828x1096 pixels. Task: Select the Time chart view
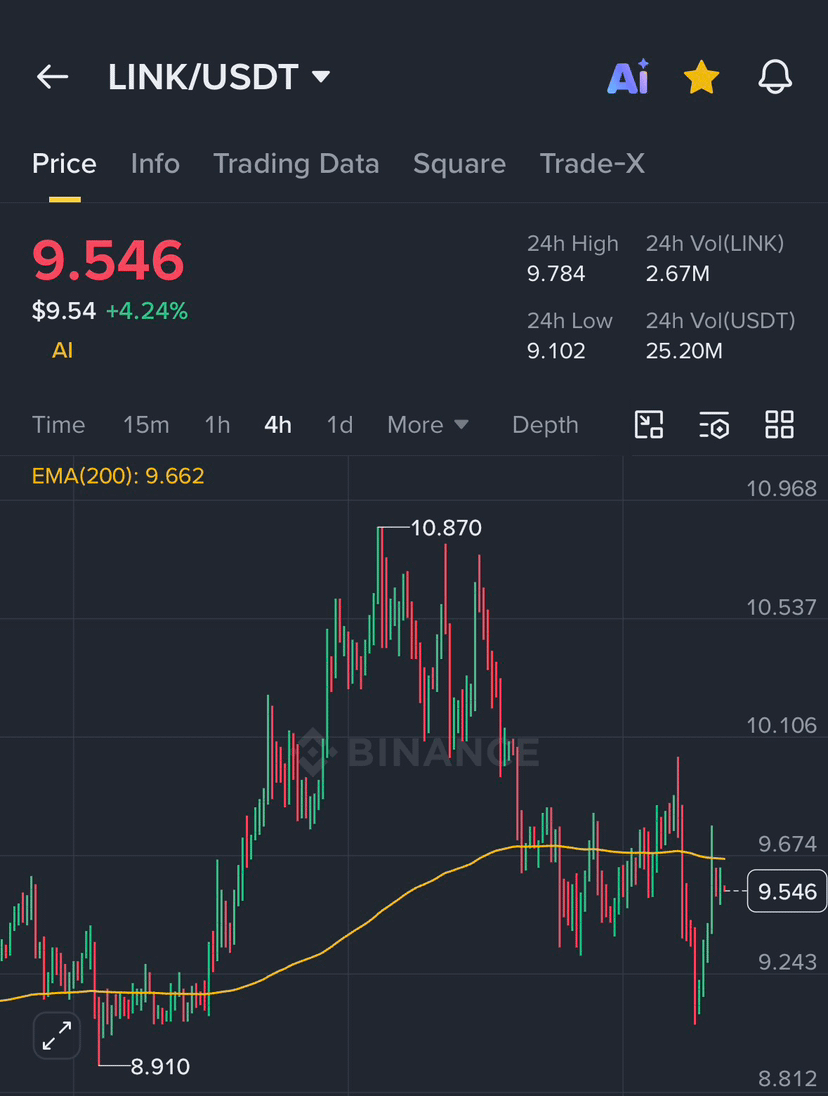[x=59, y=425]
